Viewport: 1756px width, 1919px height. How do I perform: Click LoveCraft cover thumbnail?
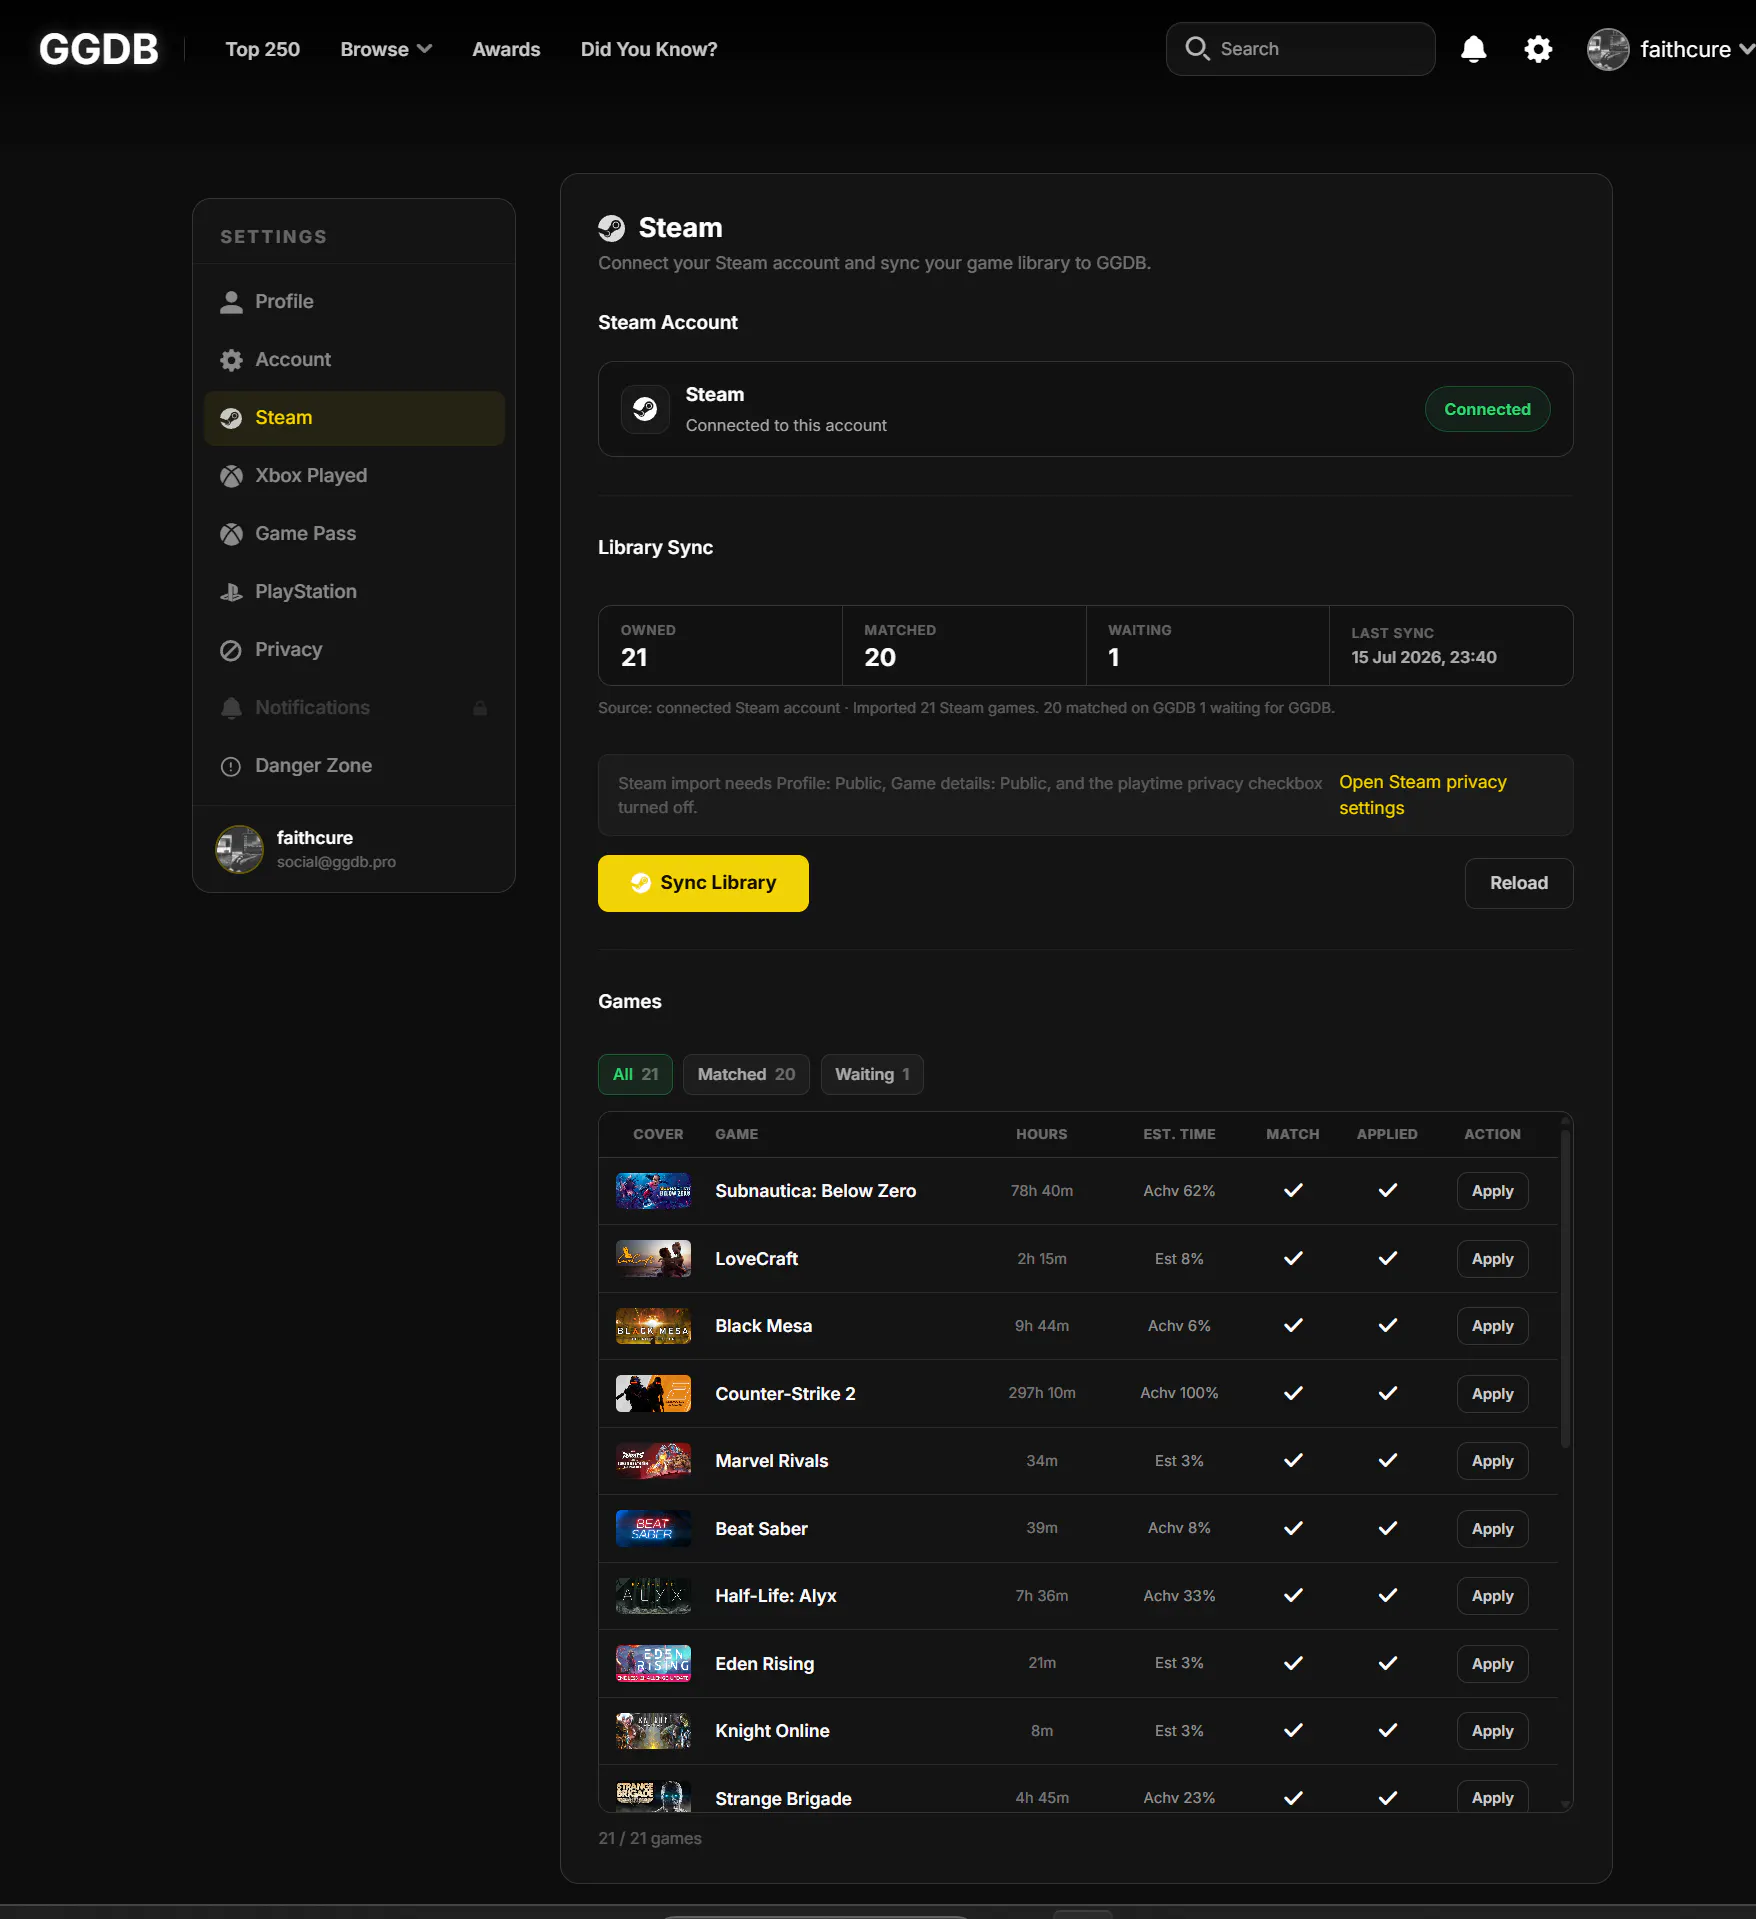pyautogui.click(x=653, y=1258)
